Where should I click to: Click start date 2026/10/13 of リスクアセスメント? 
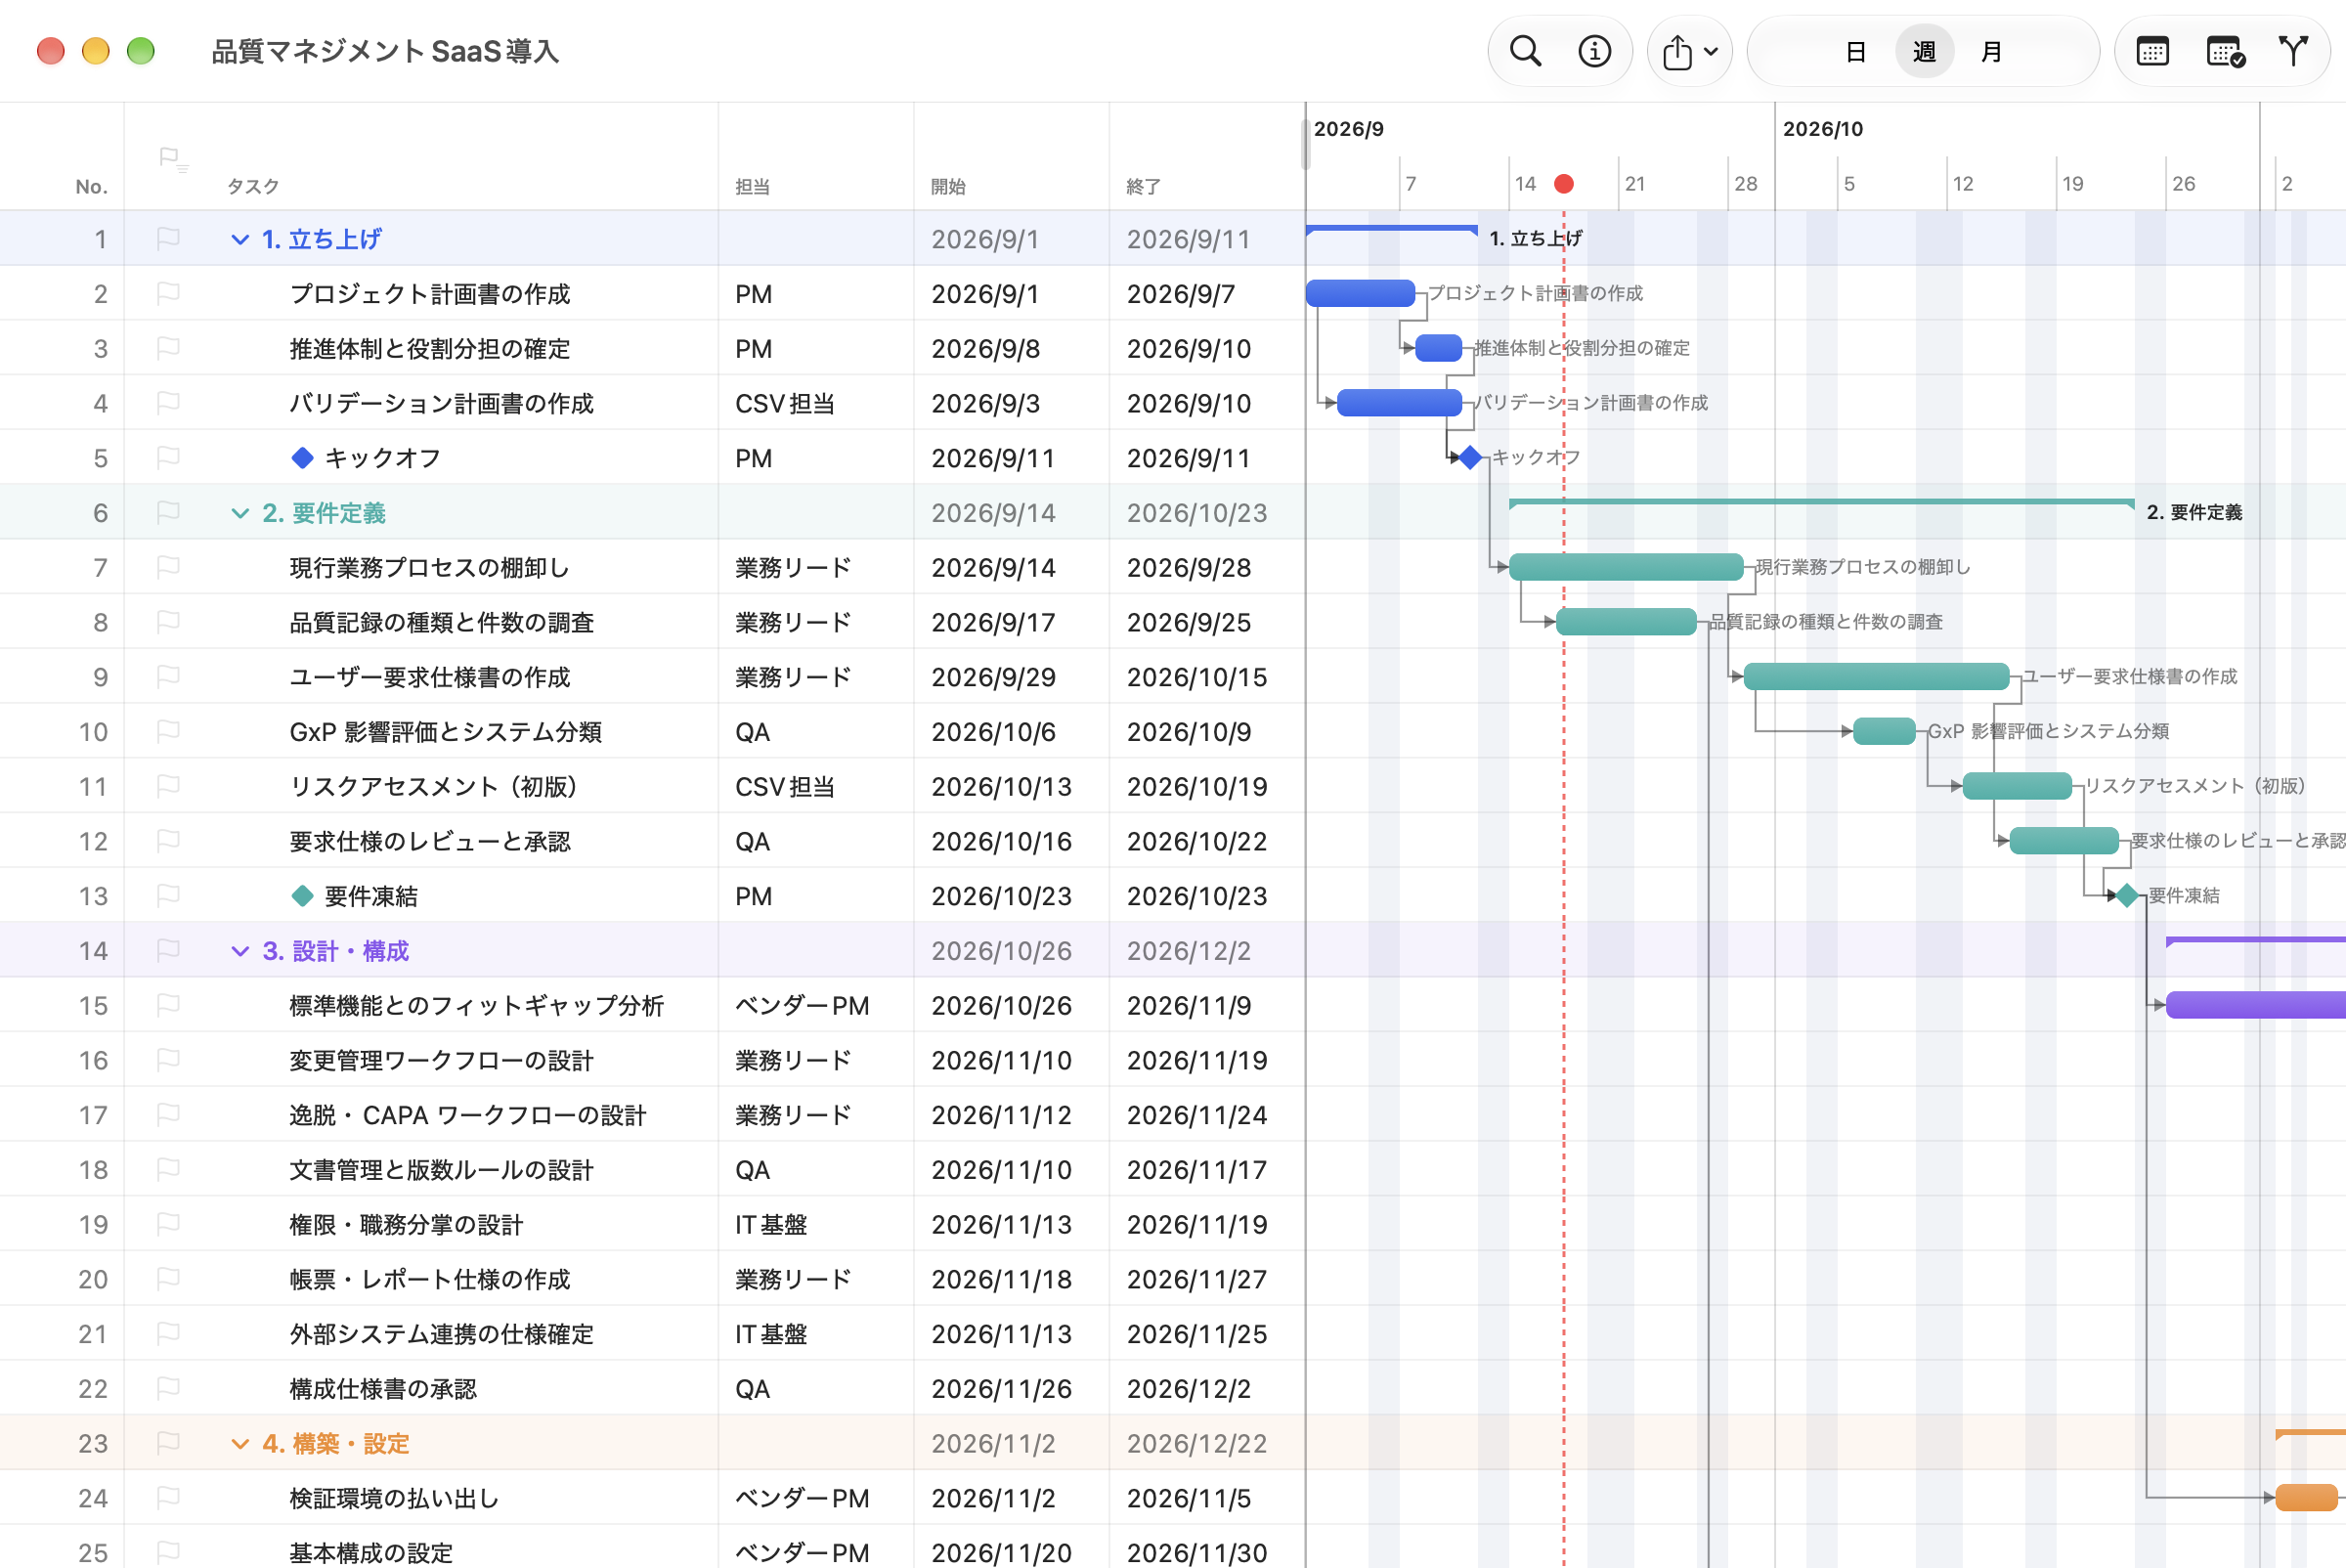1001,787
